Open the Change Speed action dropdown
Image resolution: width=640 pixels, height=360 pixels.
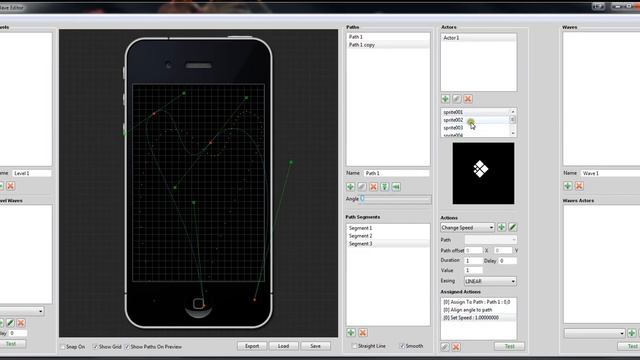(x=467, y=227)
